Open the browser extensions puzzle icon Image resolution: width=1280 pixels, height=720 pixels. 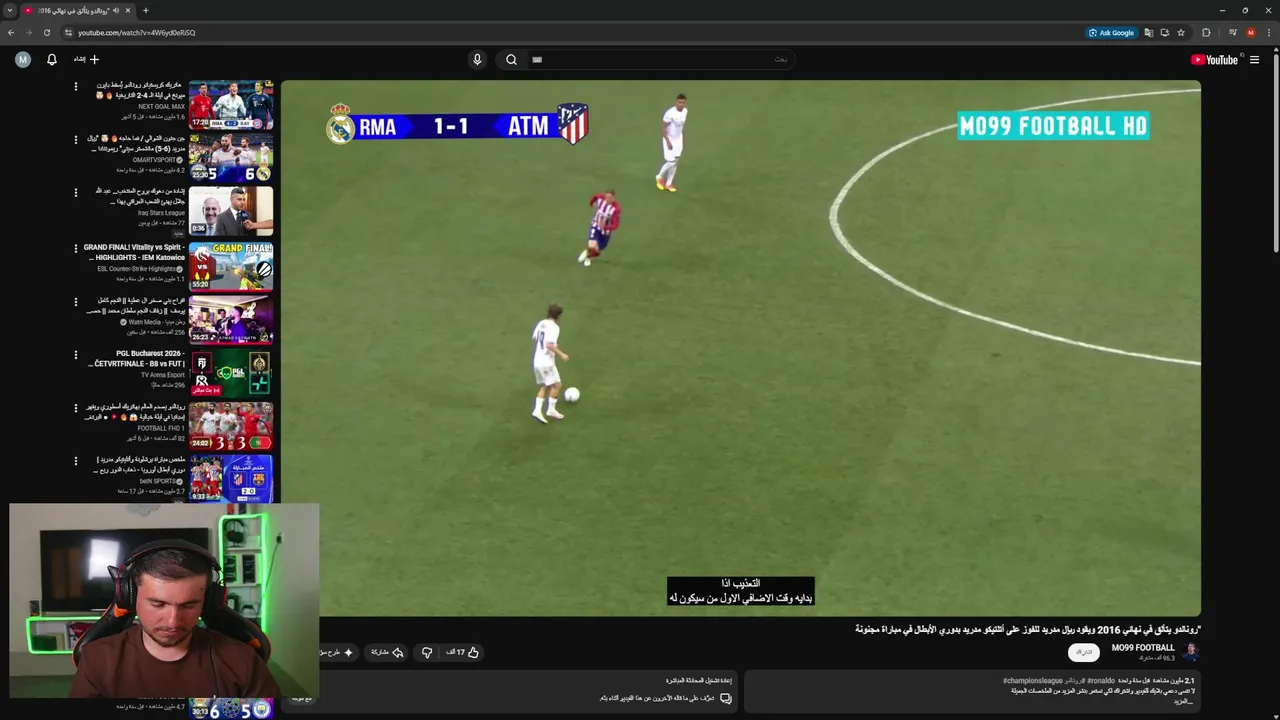click(1206, 32)
